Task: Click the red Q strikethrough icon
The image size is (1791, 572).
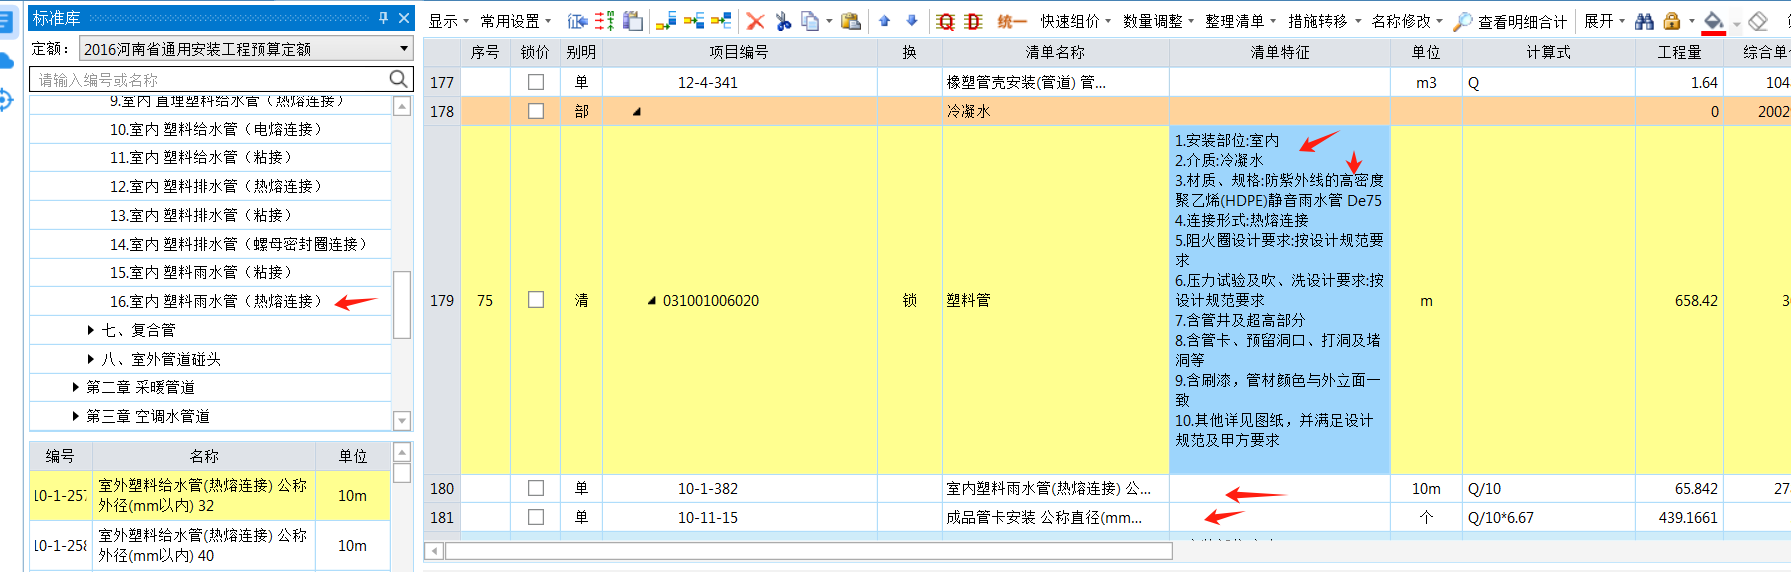Action: 946,21
